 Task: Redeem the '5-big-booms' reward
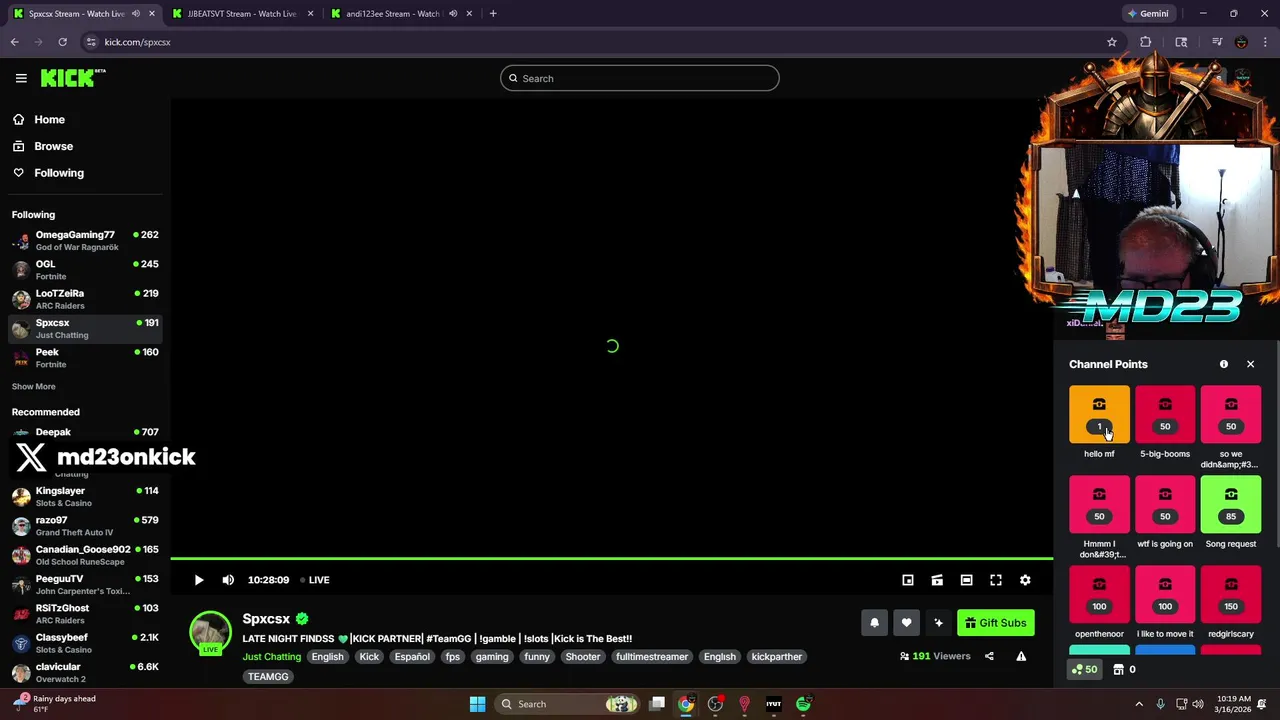1165,414
